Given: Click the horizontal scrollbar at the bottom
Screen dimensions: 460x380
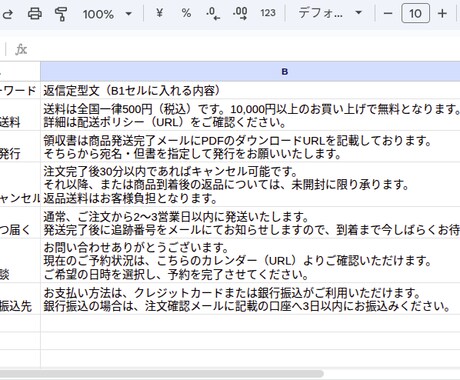Looking at the screenshot, I should click(x=162, y=374).
